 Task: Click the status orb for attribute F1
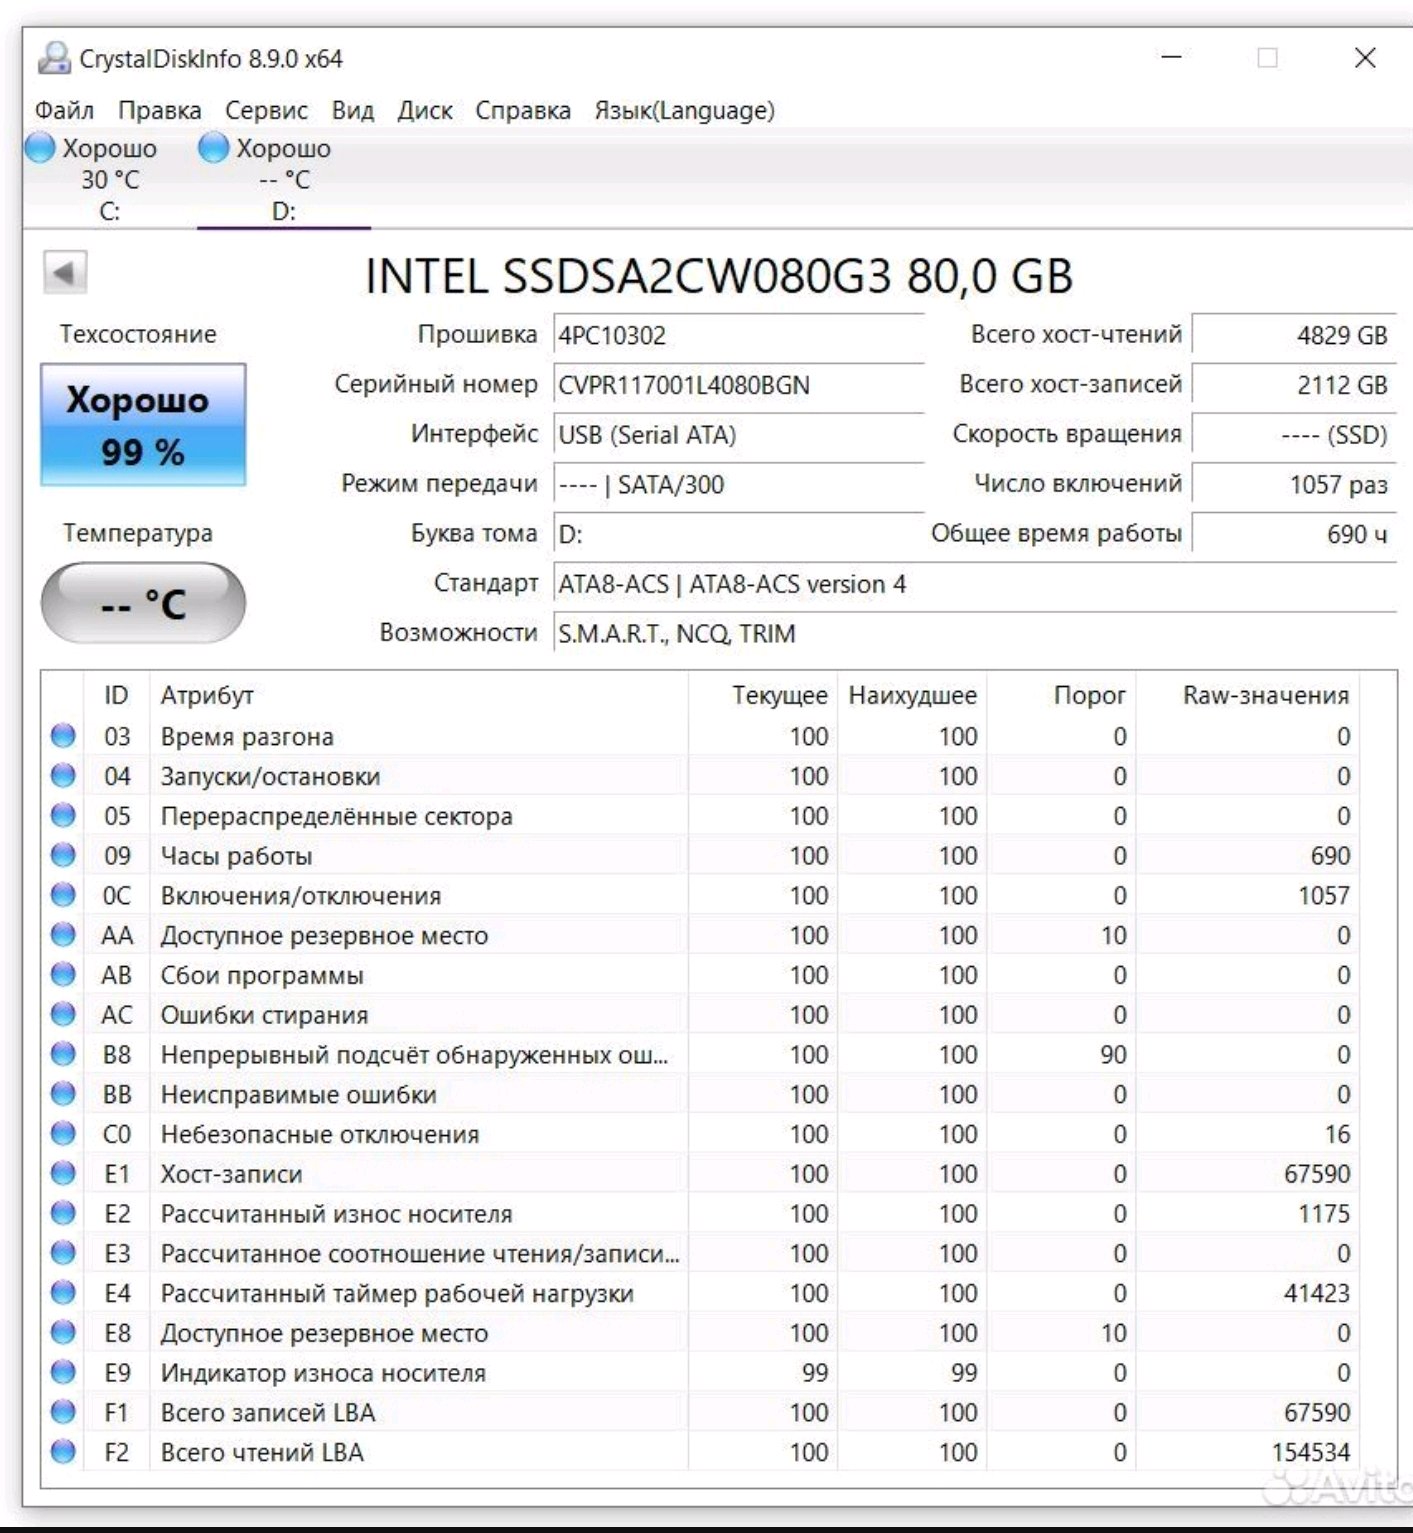click(63, 1412)
